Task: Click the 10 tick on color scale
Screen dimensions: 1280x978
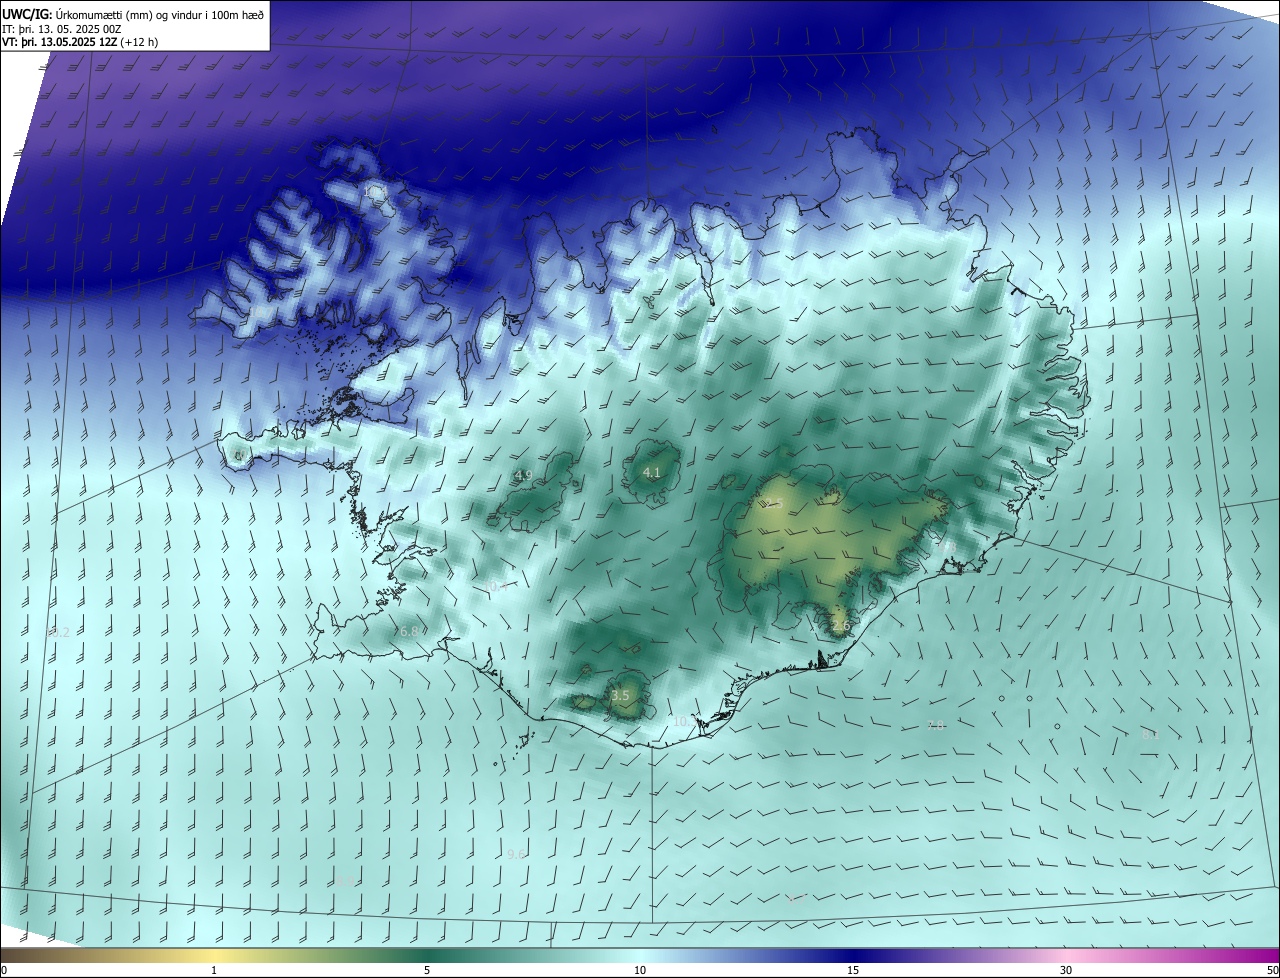Action: click(640, 970)
